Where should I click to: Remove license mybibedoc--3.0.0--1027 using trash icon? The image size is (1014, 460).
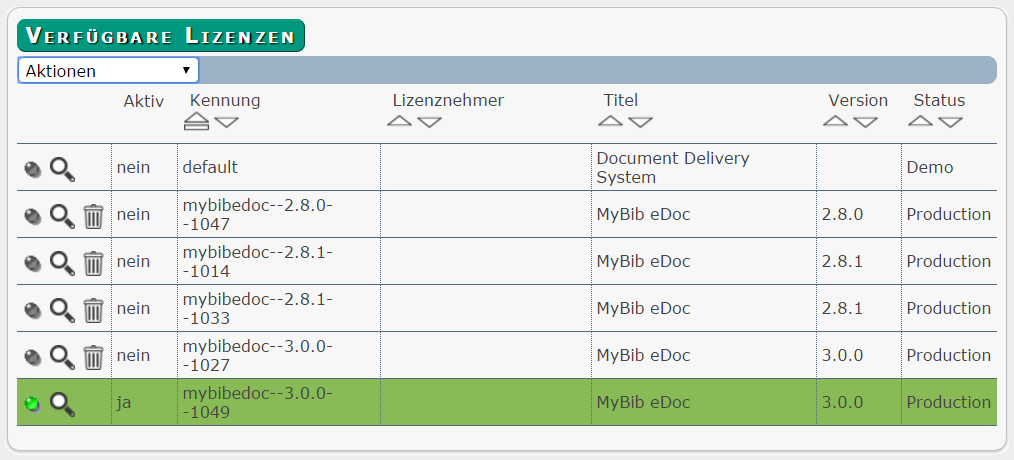pyautogui.click(x=94, y=358)
